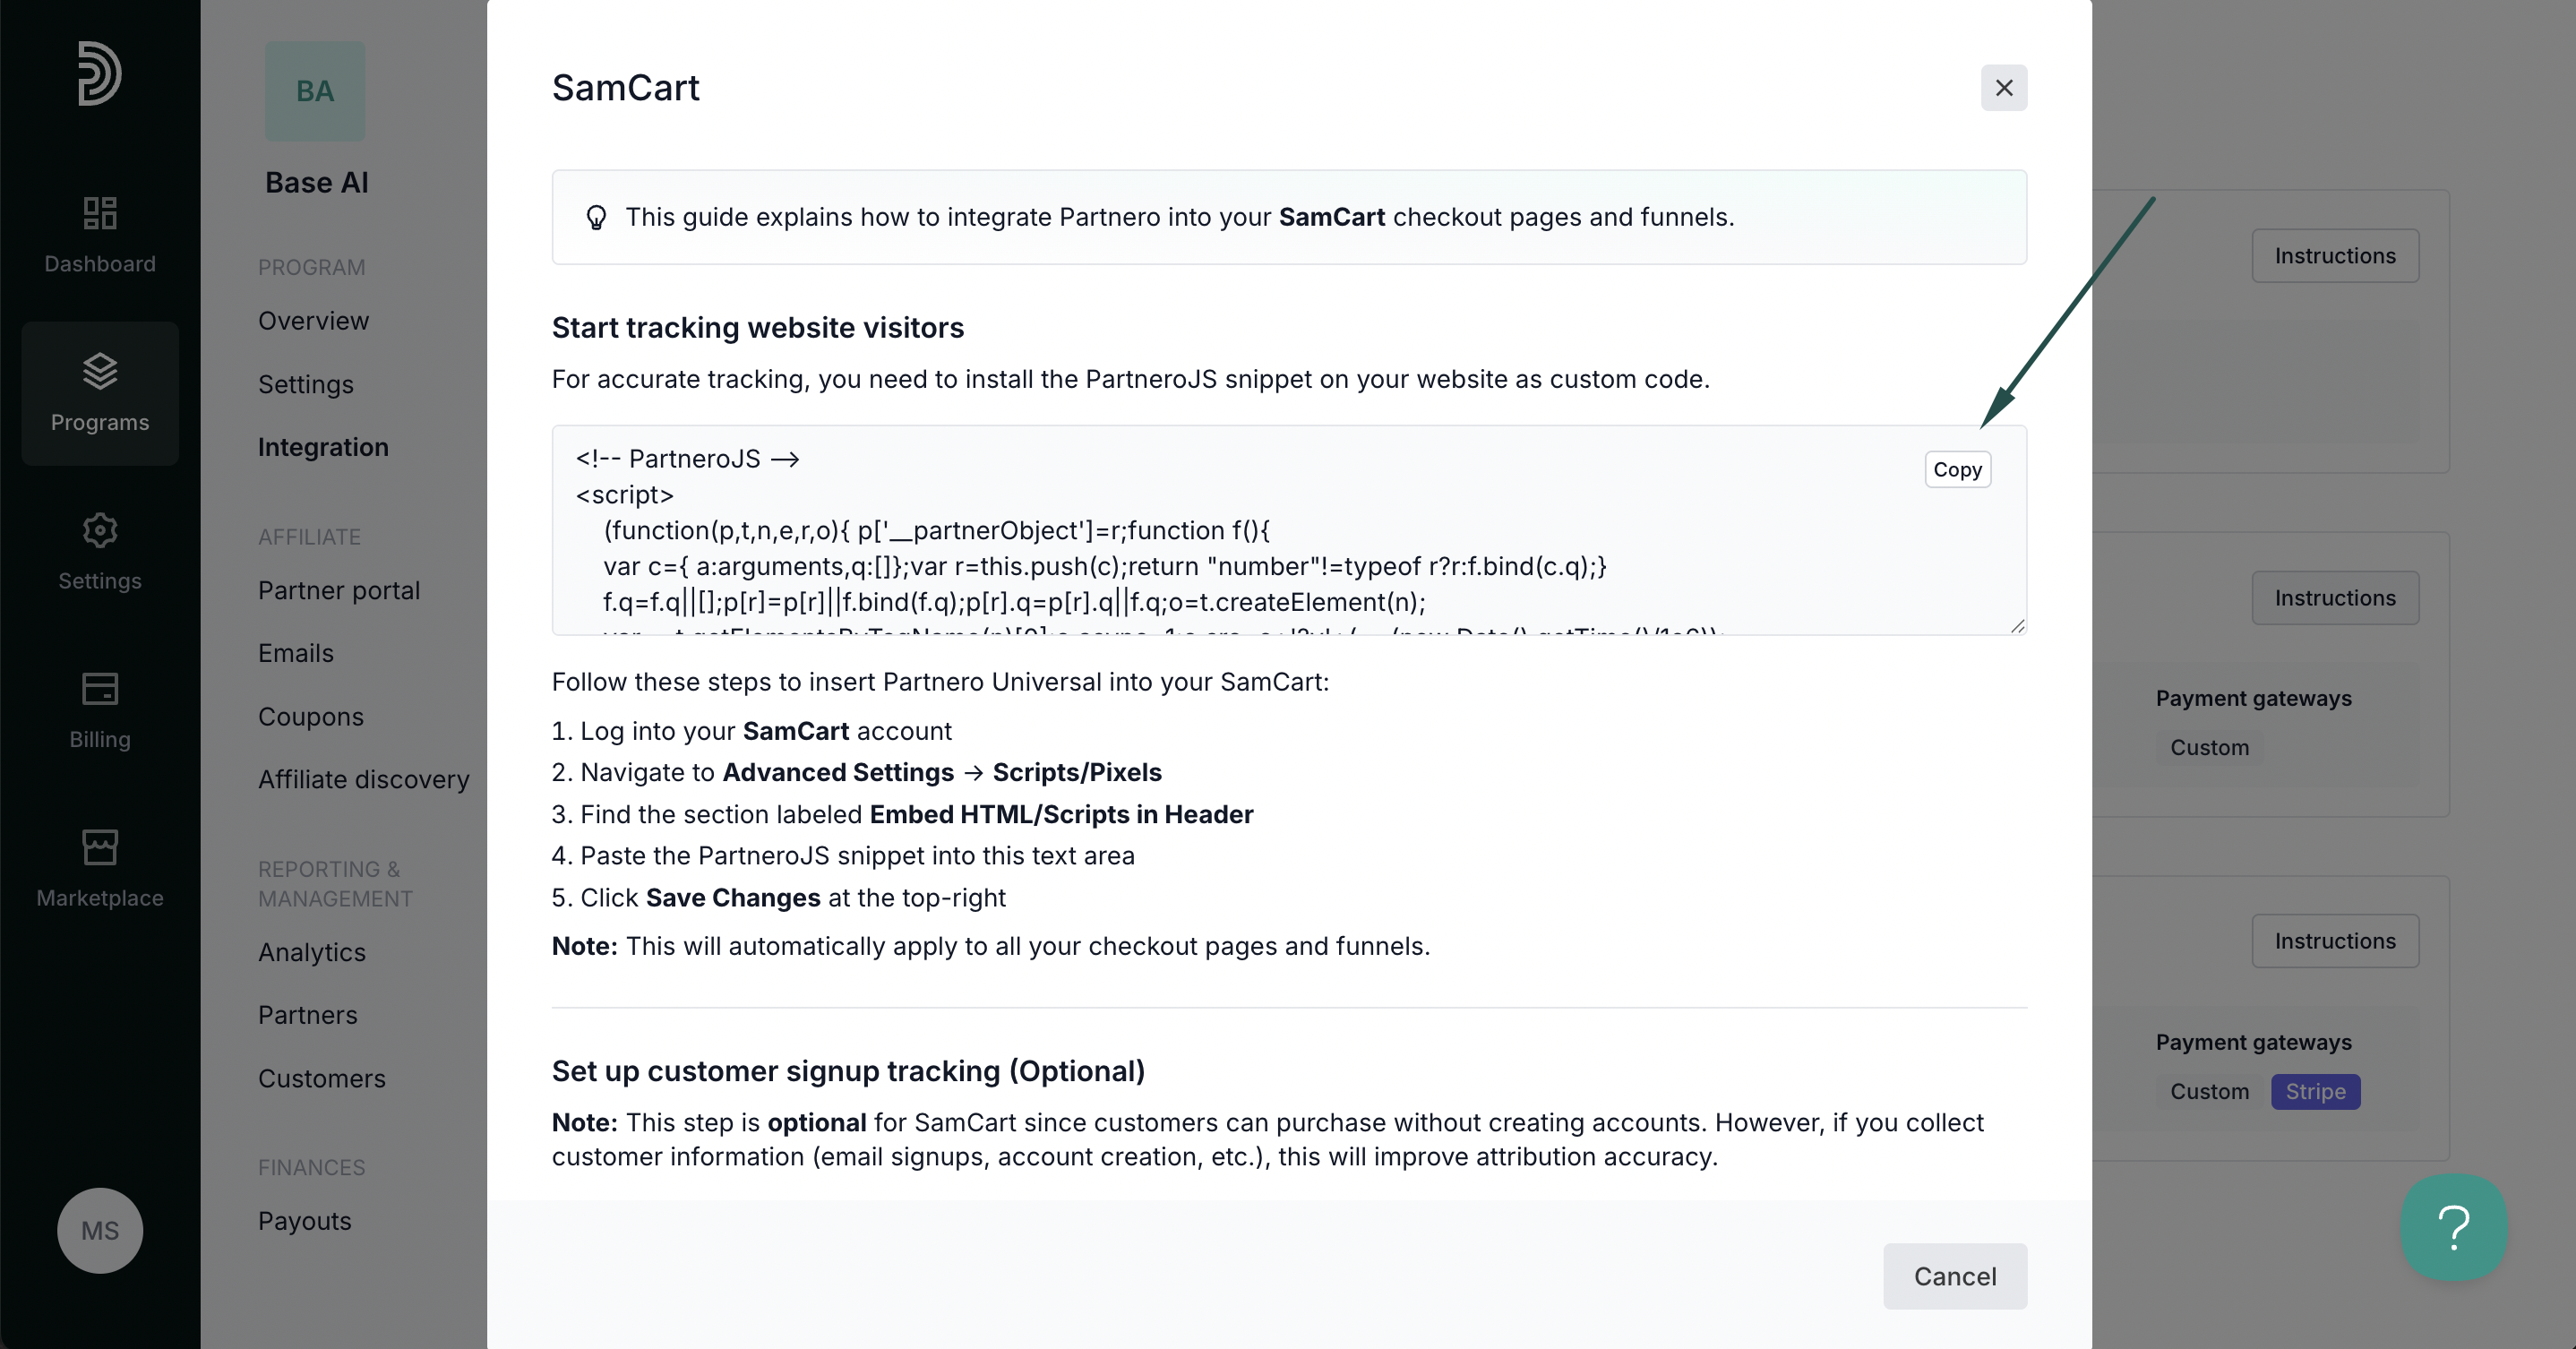Open Customers page
Viewport: 2576px width, 1349px height.
coord(321,1078)
